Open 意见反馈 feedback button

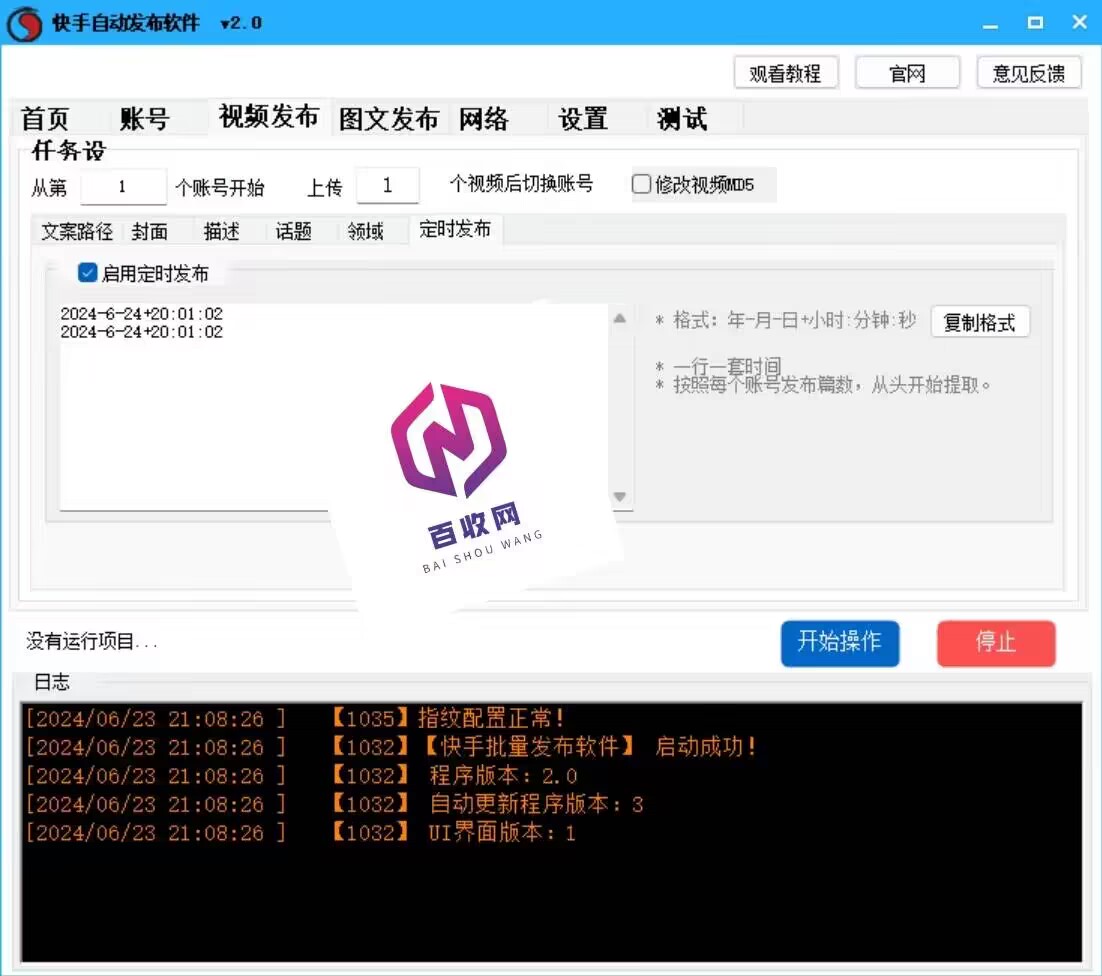click(1029, 73)
